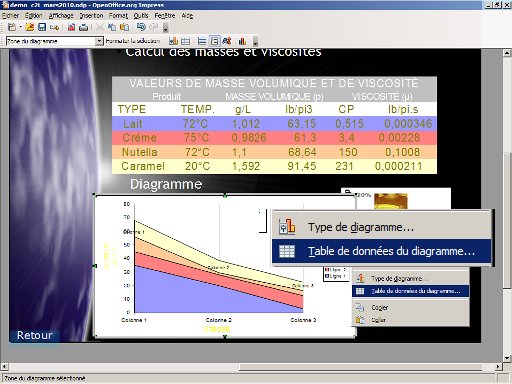Open chart type icon in chart toolbar

pos(173,41)
